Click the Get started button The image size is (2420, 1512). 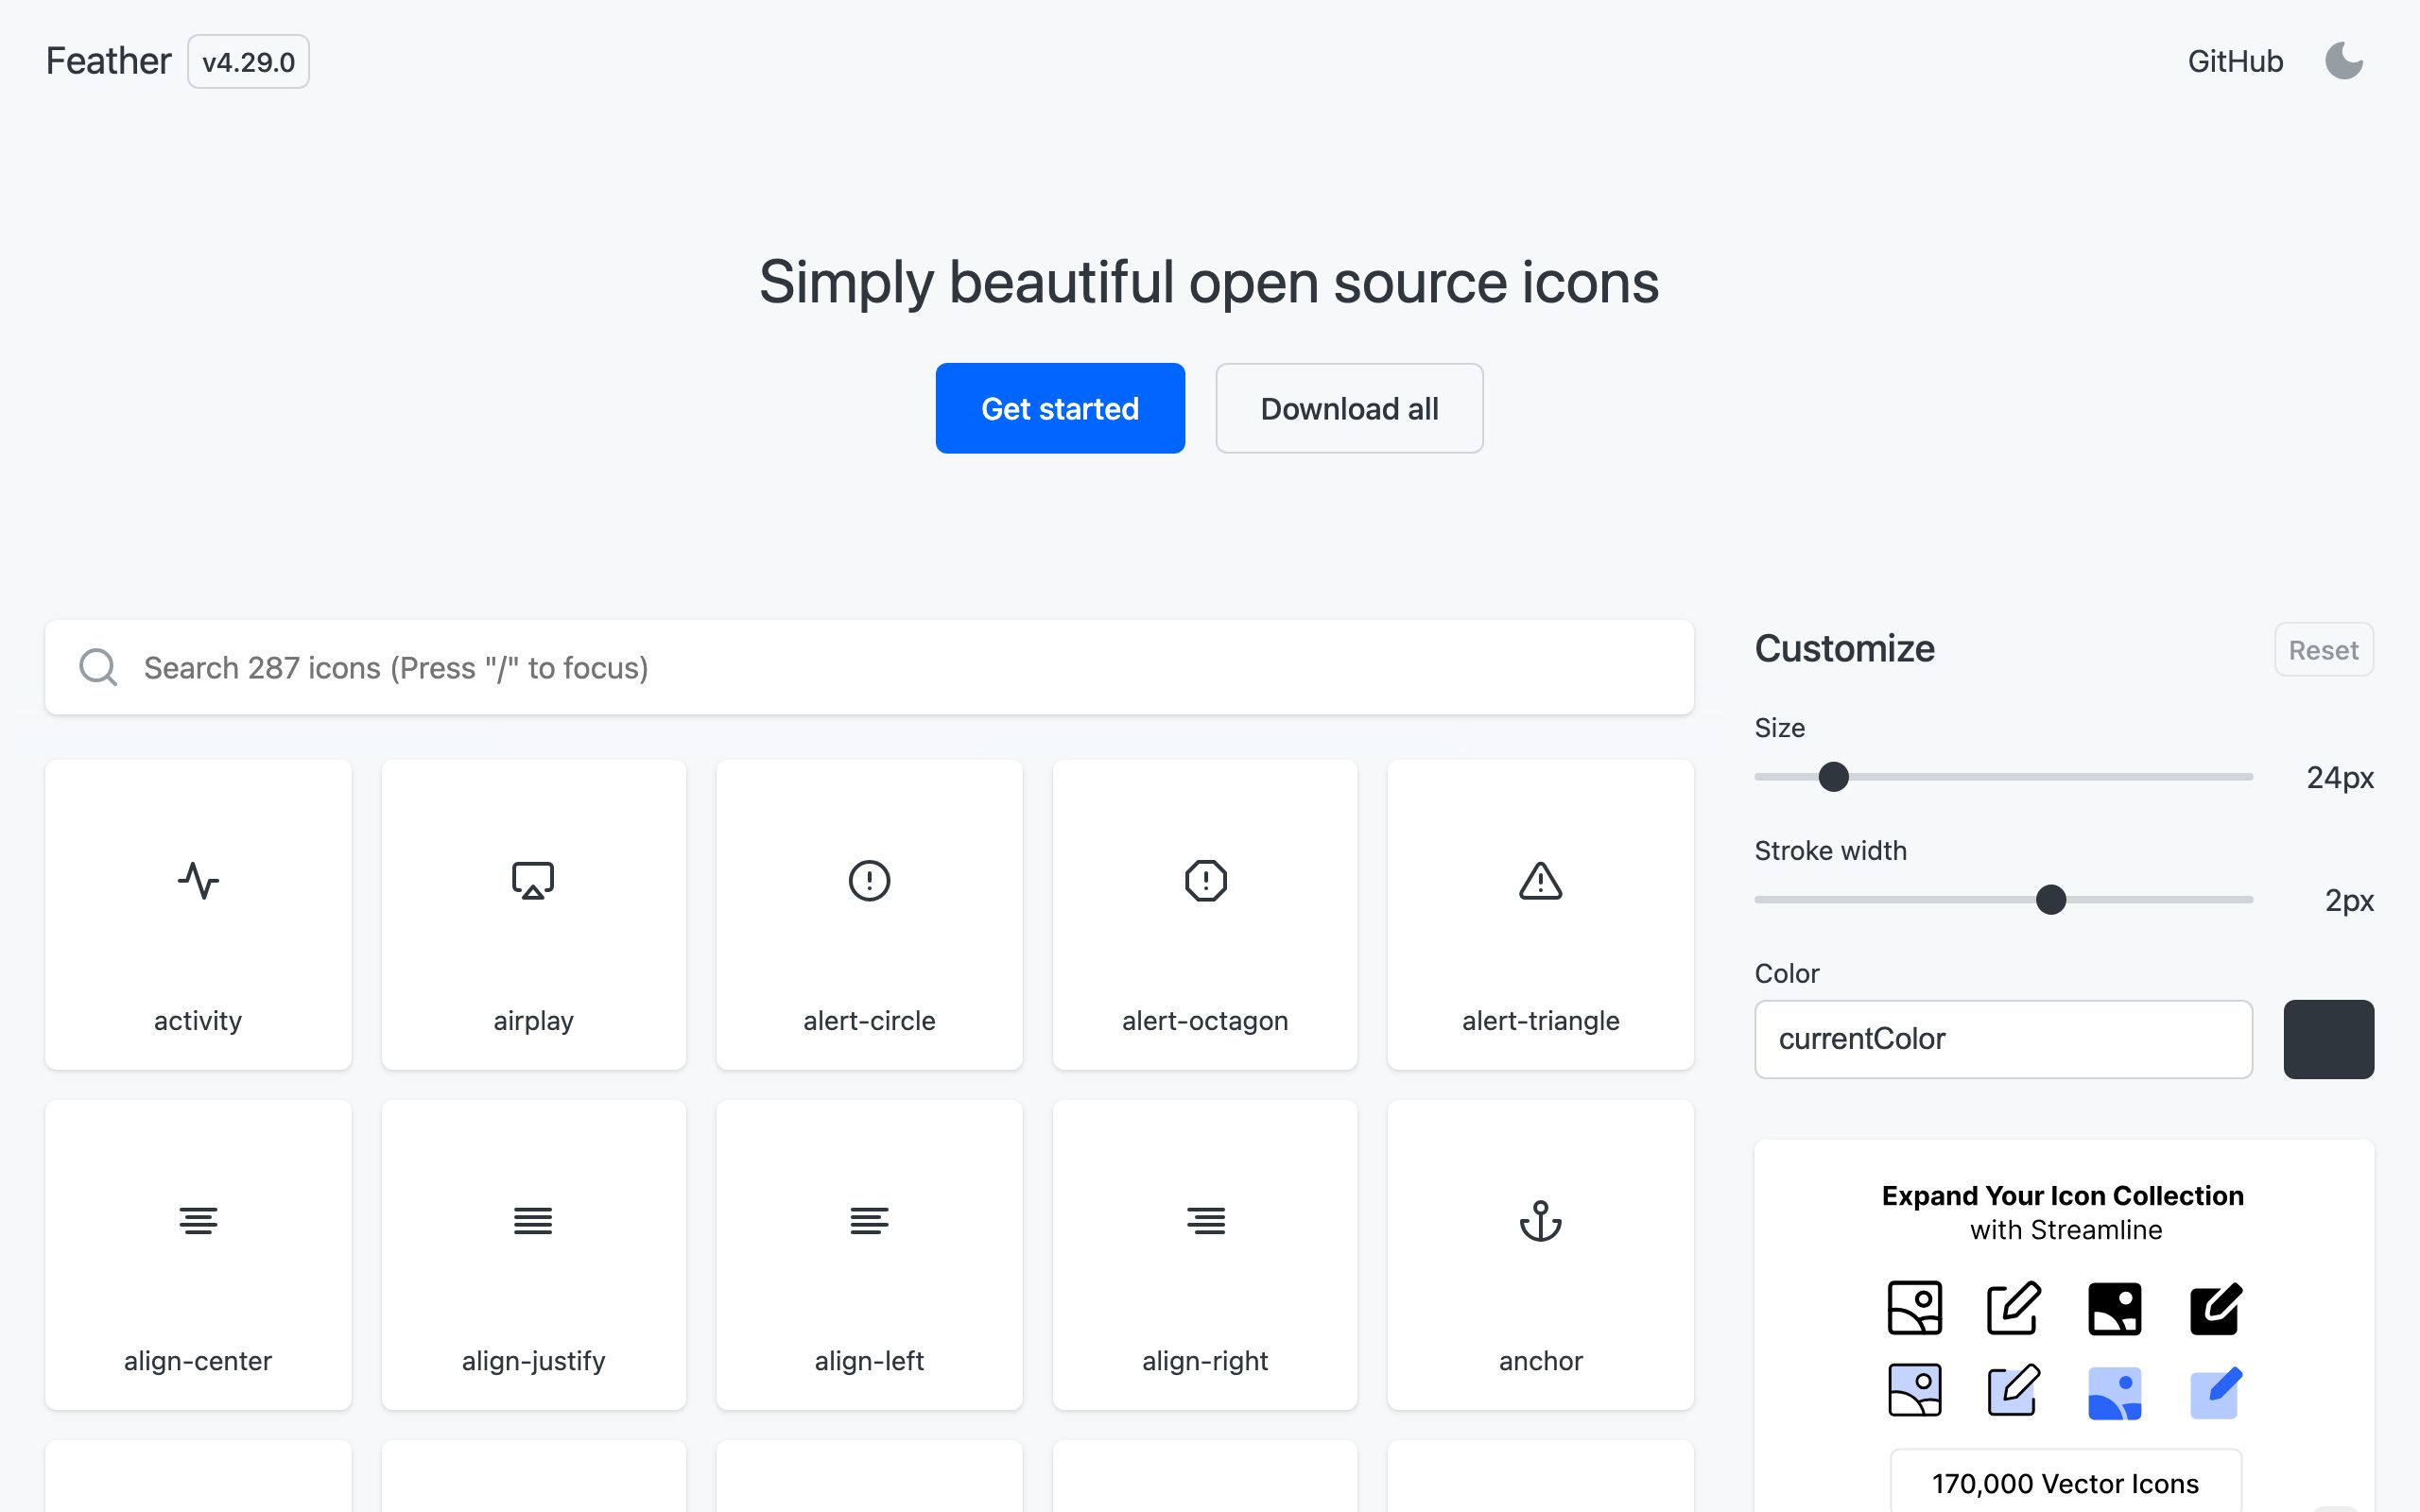[x=1060, y=408]
